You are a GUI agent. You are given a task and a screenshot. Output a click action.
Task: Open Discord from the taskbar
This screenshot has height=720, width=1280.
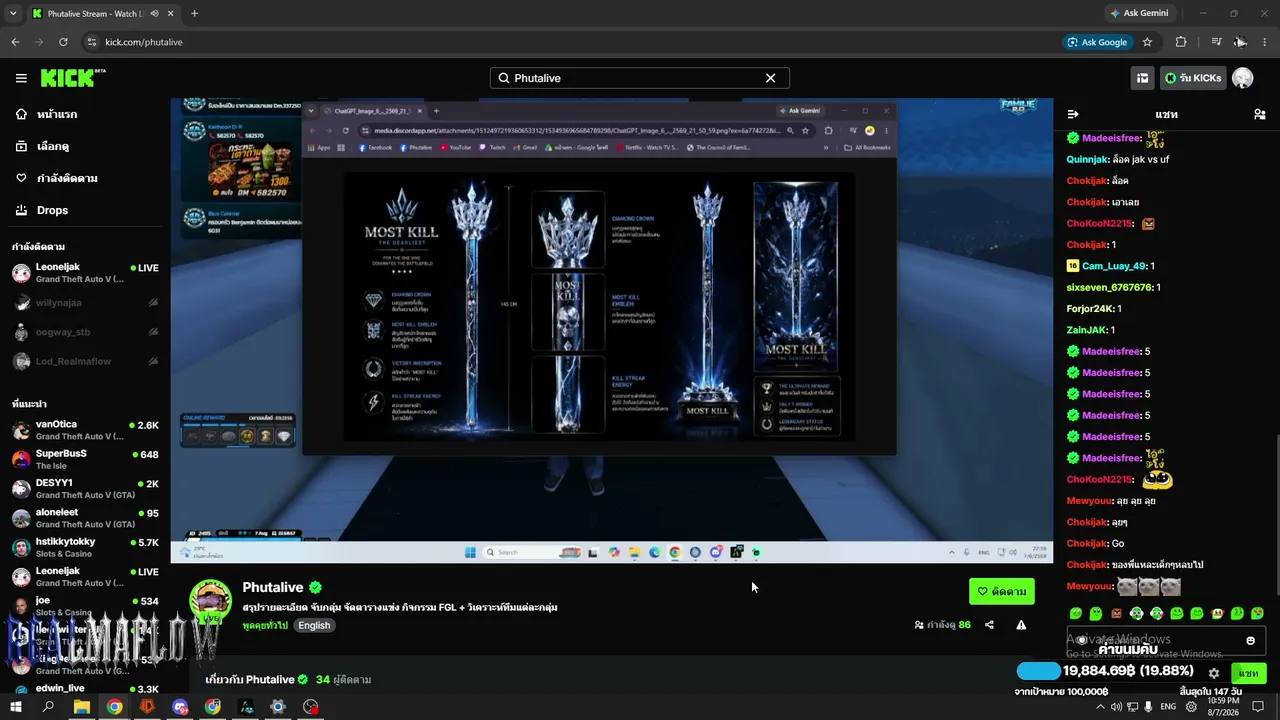pos(180,706)
